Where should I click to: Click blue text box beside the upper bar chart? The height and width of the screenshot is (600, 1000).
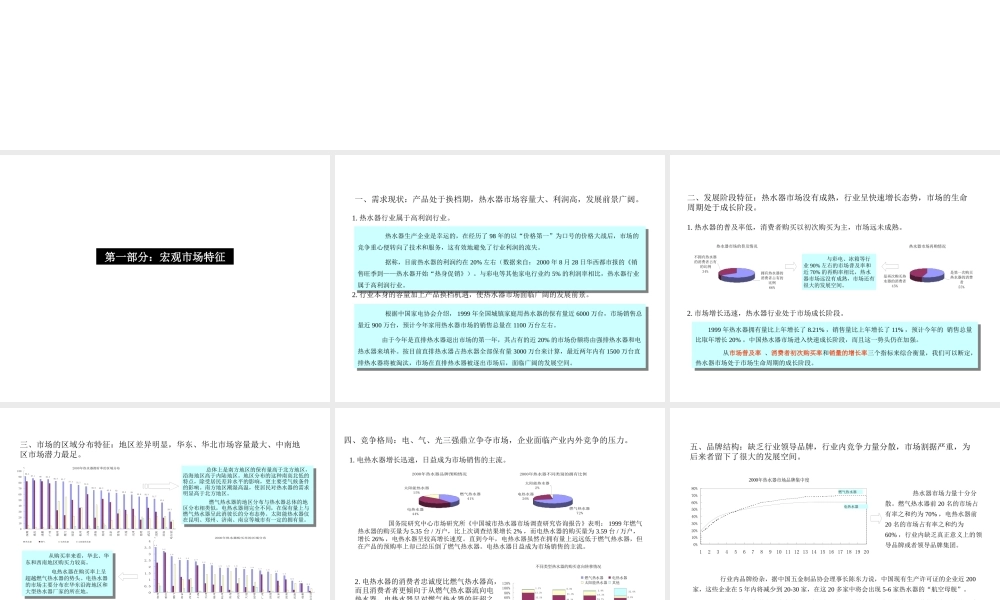pyautogui.click(x=247, y=495)
